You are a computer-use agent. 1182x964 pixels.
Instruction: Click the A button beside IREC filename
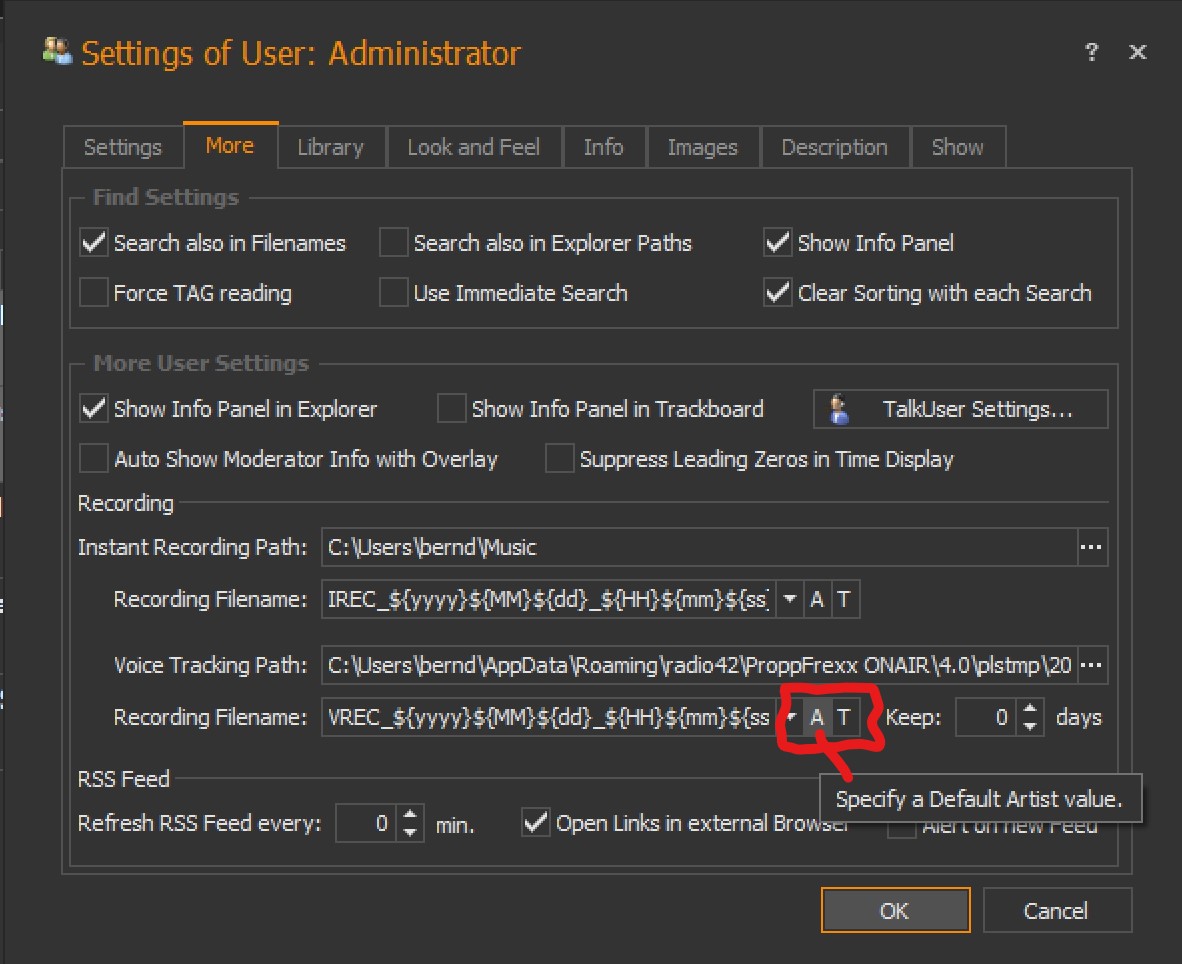(817, 599)
